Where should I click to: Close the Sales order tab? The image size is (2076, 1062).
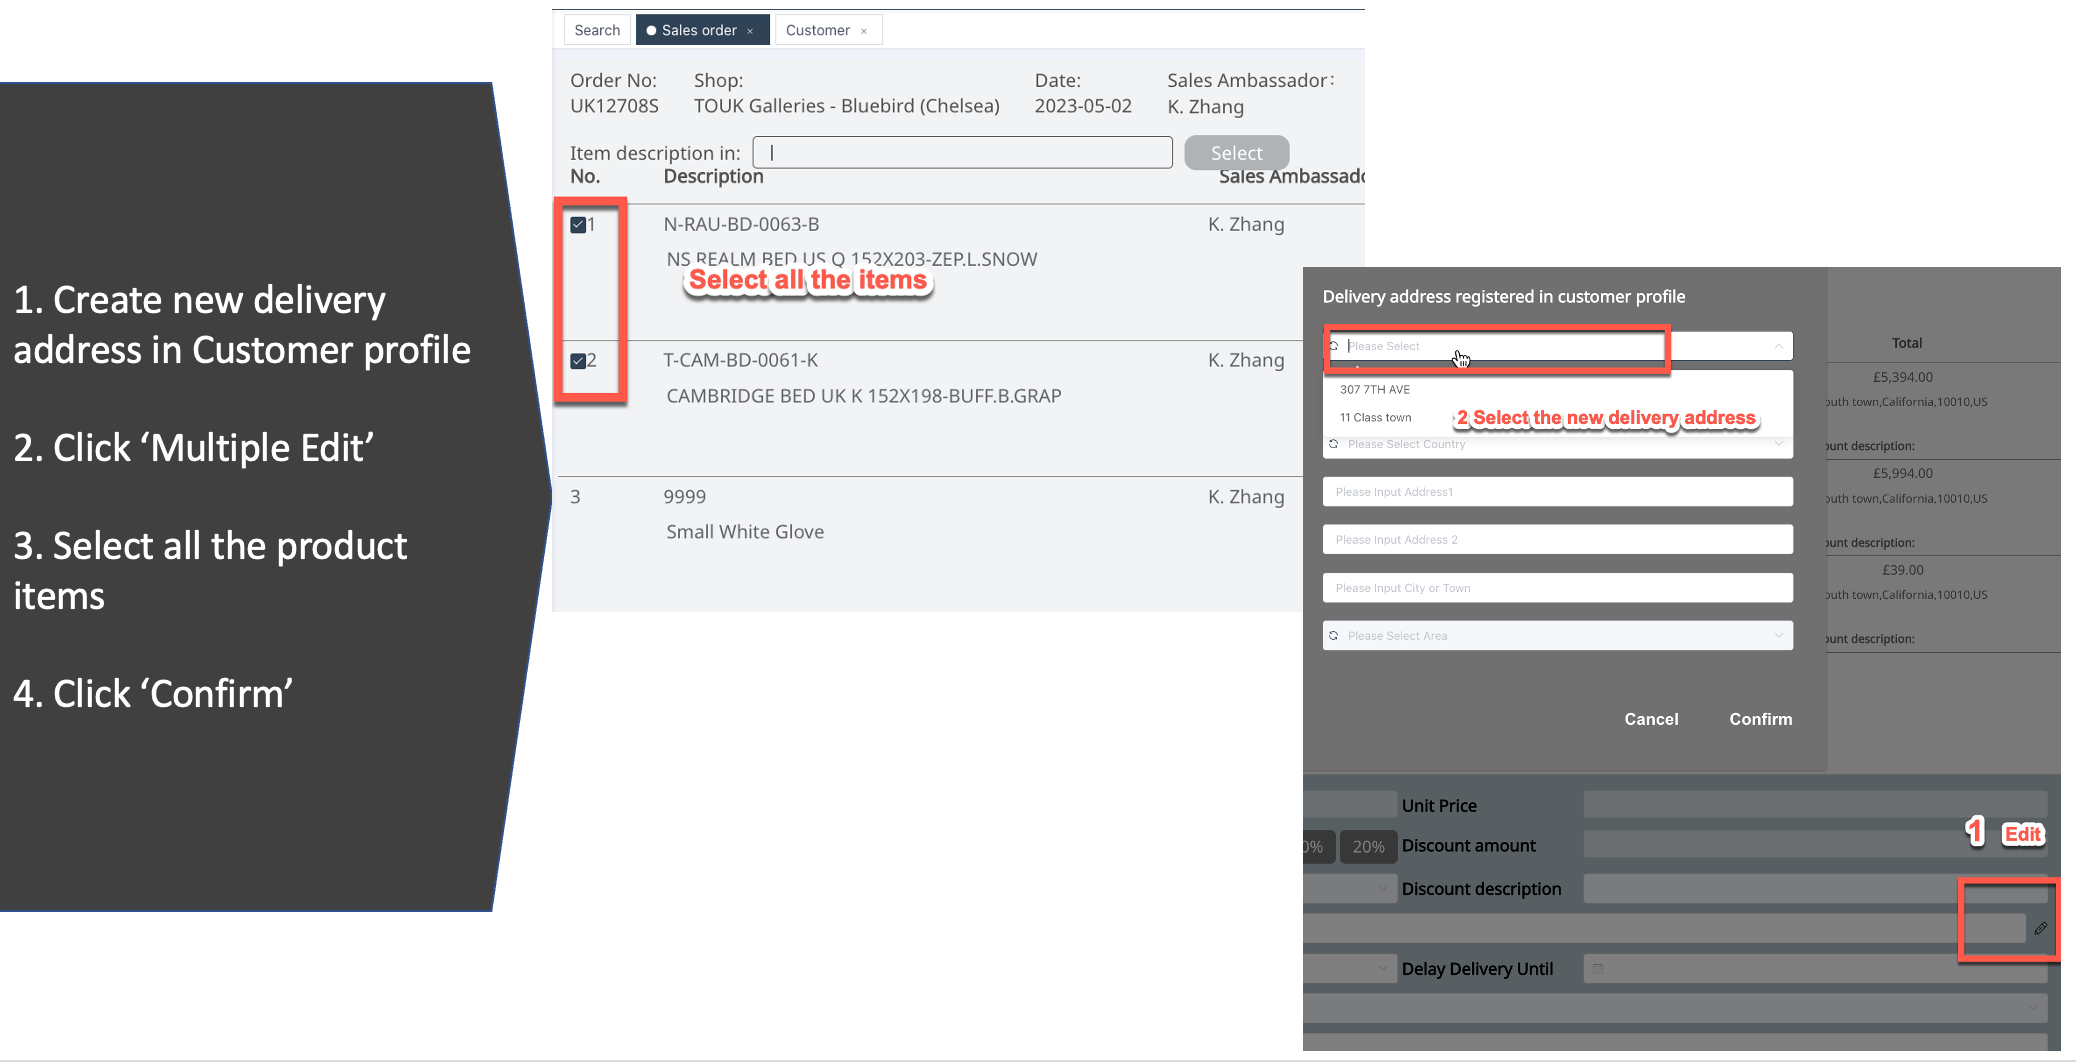[x=750, y=31]
